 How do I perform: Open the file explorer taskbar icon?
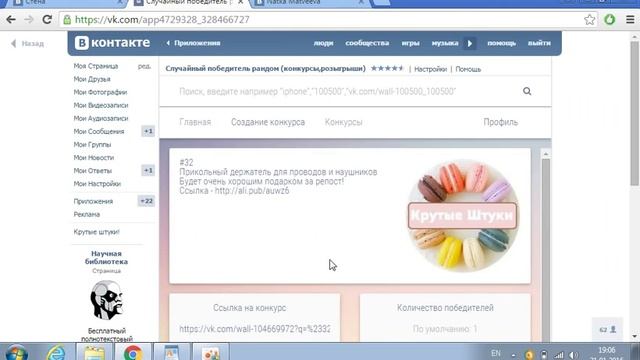pos(94,353)
